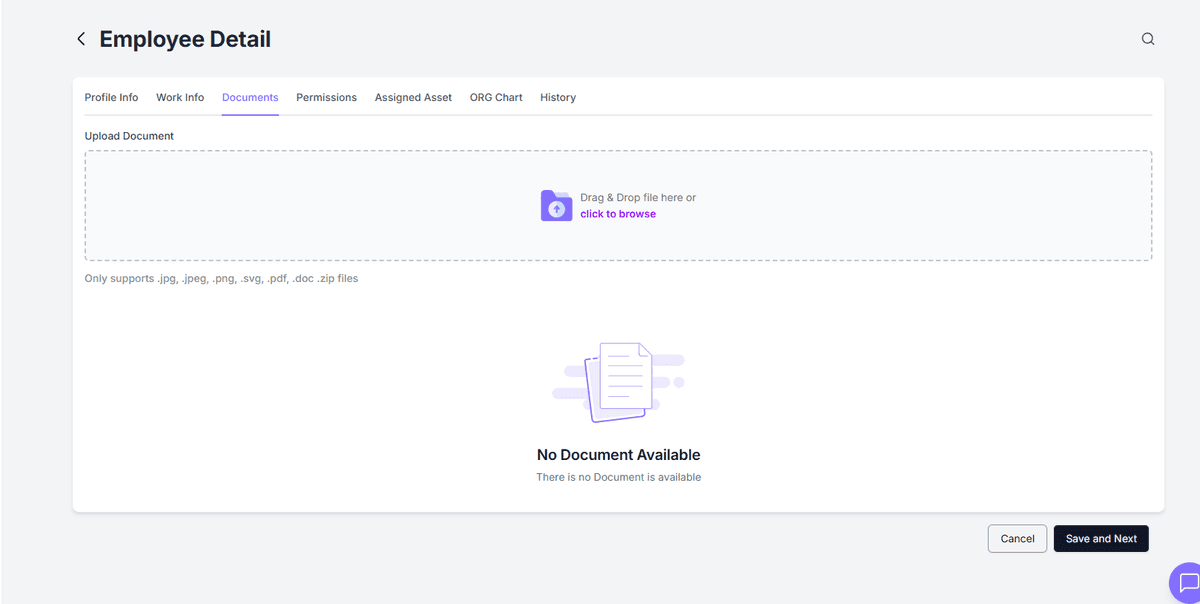The image size is (1200, 604).
Task: Click the supported file formats hint text
Action: coord(219,278)
